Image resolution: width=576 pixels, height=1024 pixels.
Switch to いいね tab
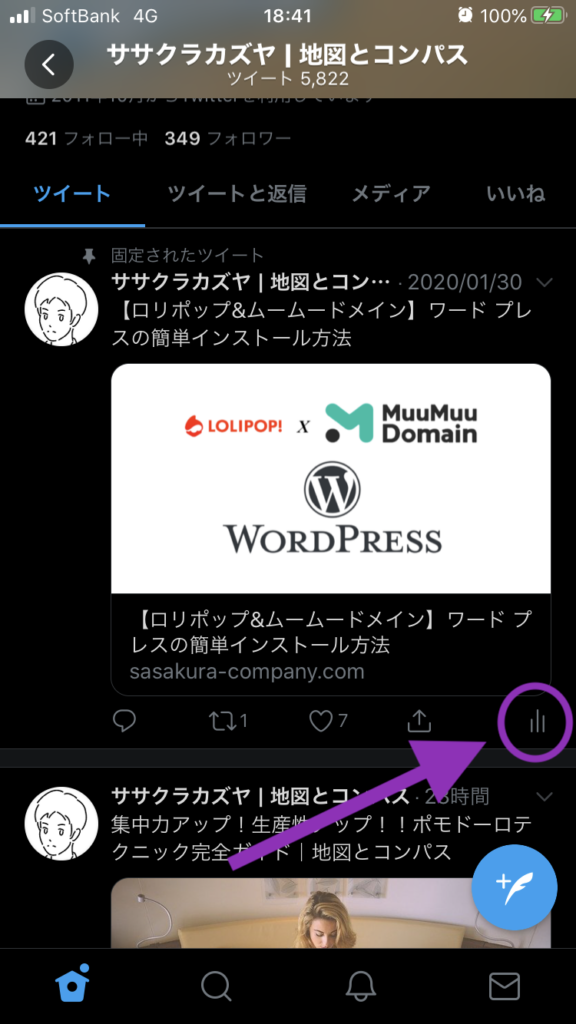pos(516,194)
